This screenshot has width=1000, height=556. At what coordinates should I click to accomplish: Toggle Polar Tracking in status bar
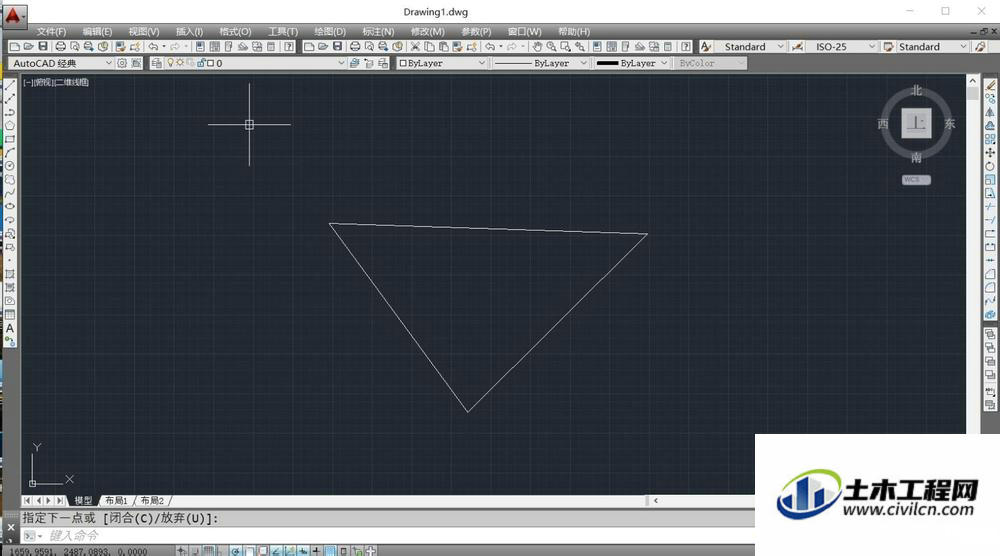(235, 551)
